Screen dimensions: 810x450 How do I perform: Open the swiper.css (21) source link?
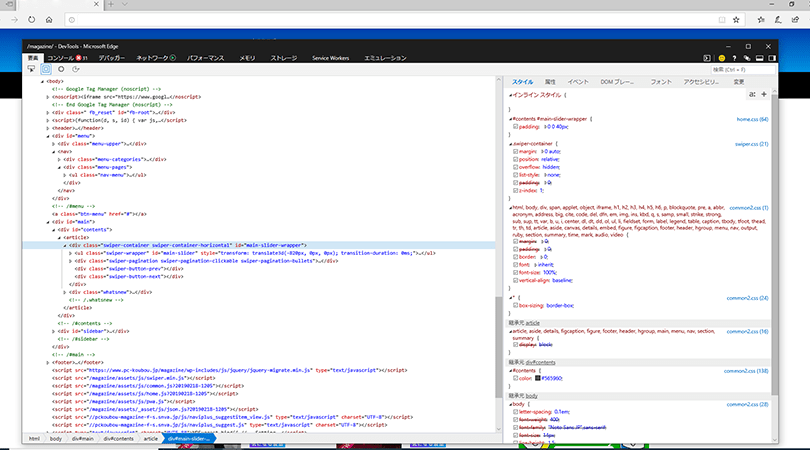coord(750,144)
